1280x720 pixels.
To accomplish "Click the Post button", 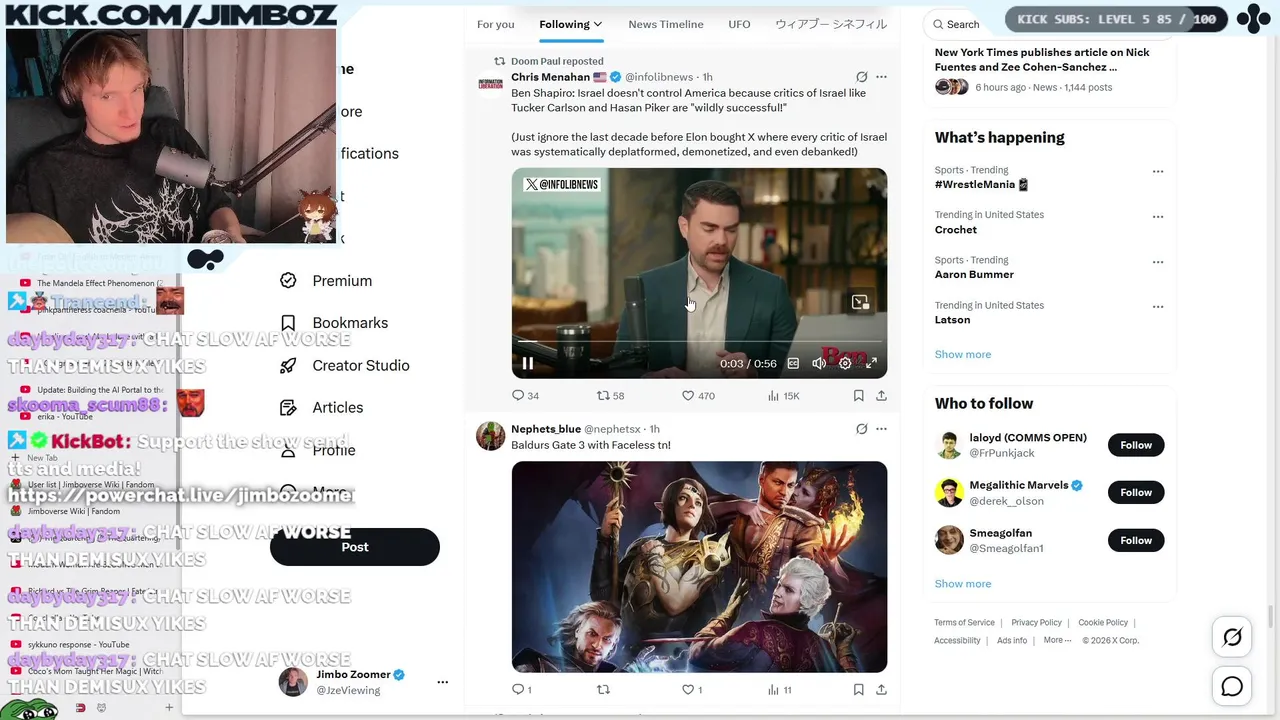I will pos(355,547).
